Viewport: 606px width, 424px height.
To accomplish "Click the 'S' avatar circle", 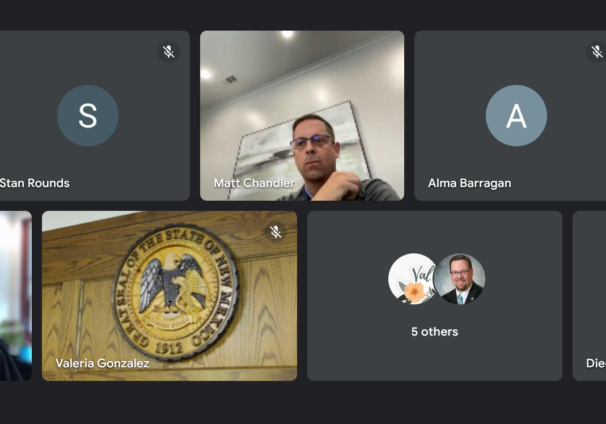I will pyautogui.click(x=88, y=116).
